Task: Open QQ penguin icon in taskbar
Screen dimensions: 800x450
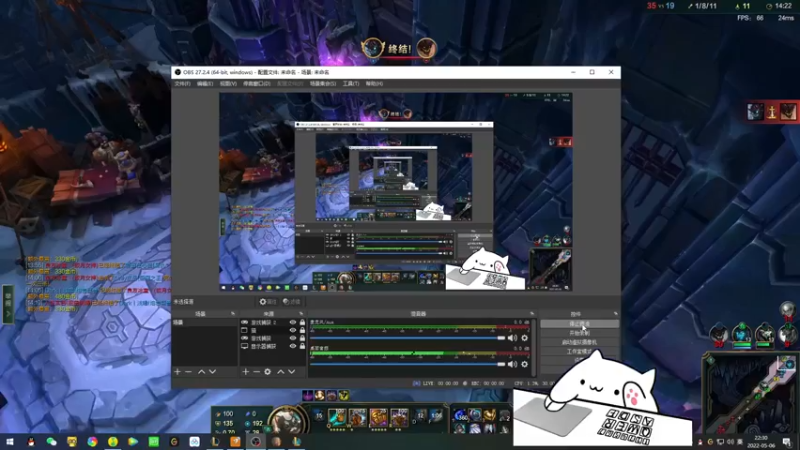Action: click(31, 442)
